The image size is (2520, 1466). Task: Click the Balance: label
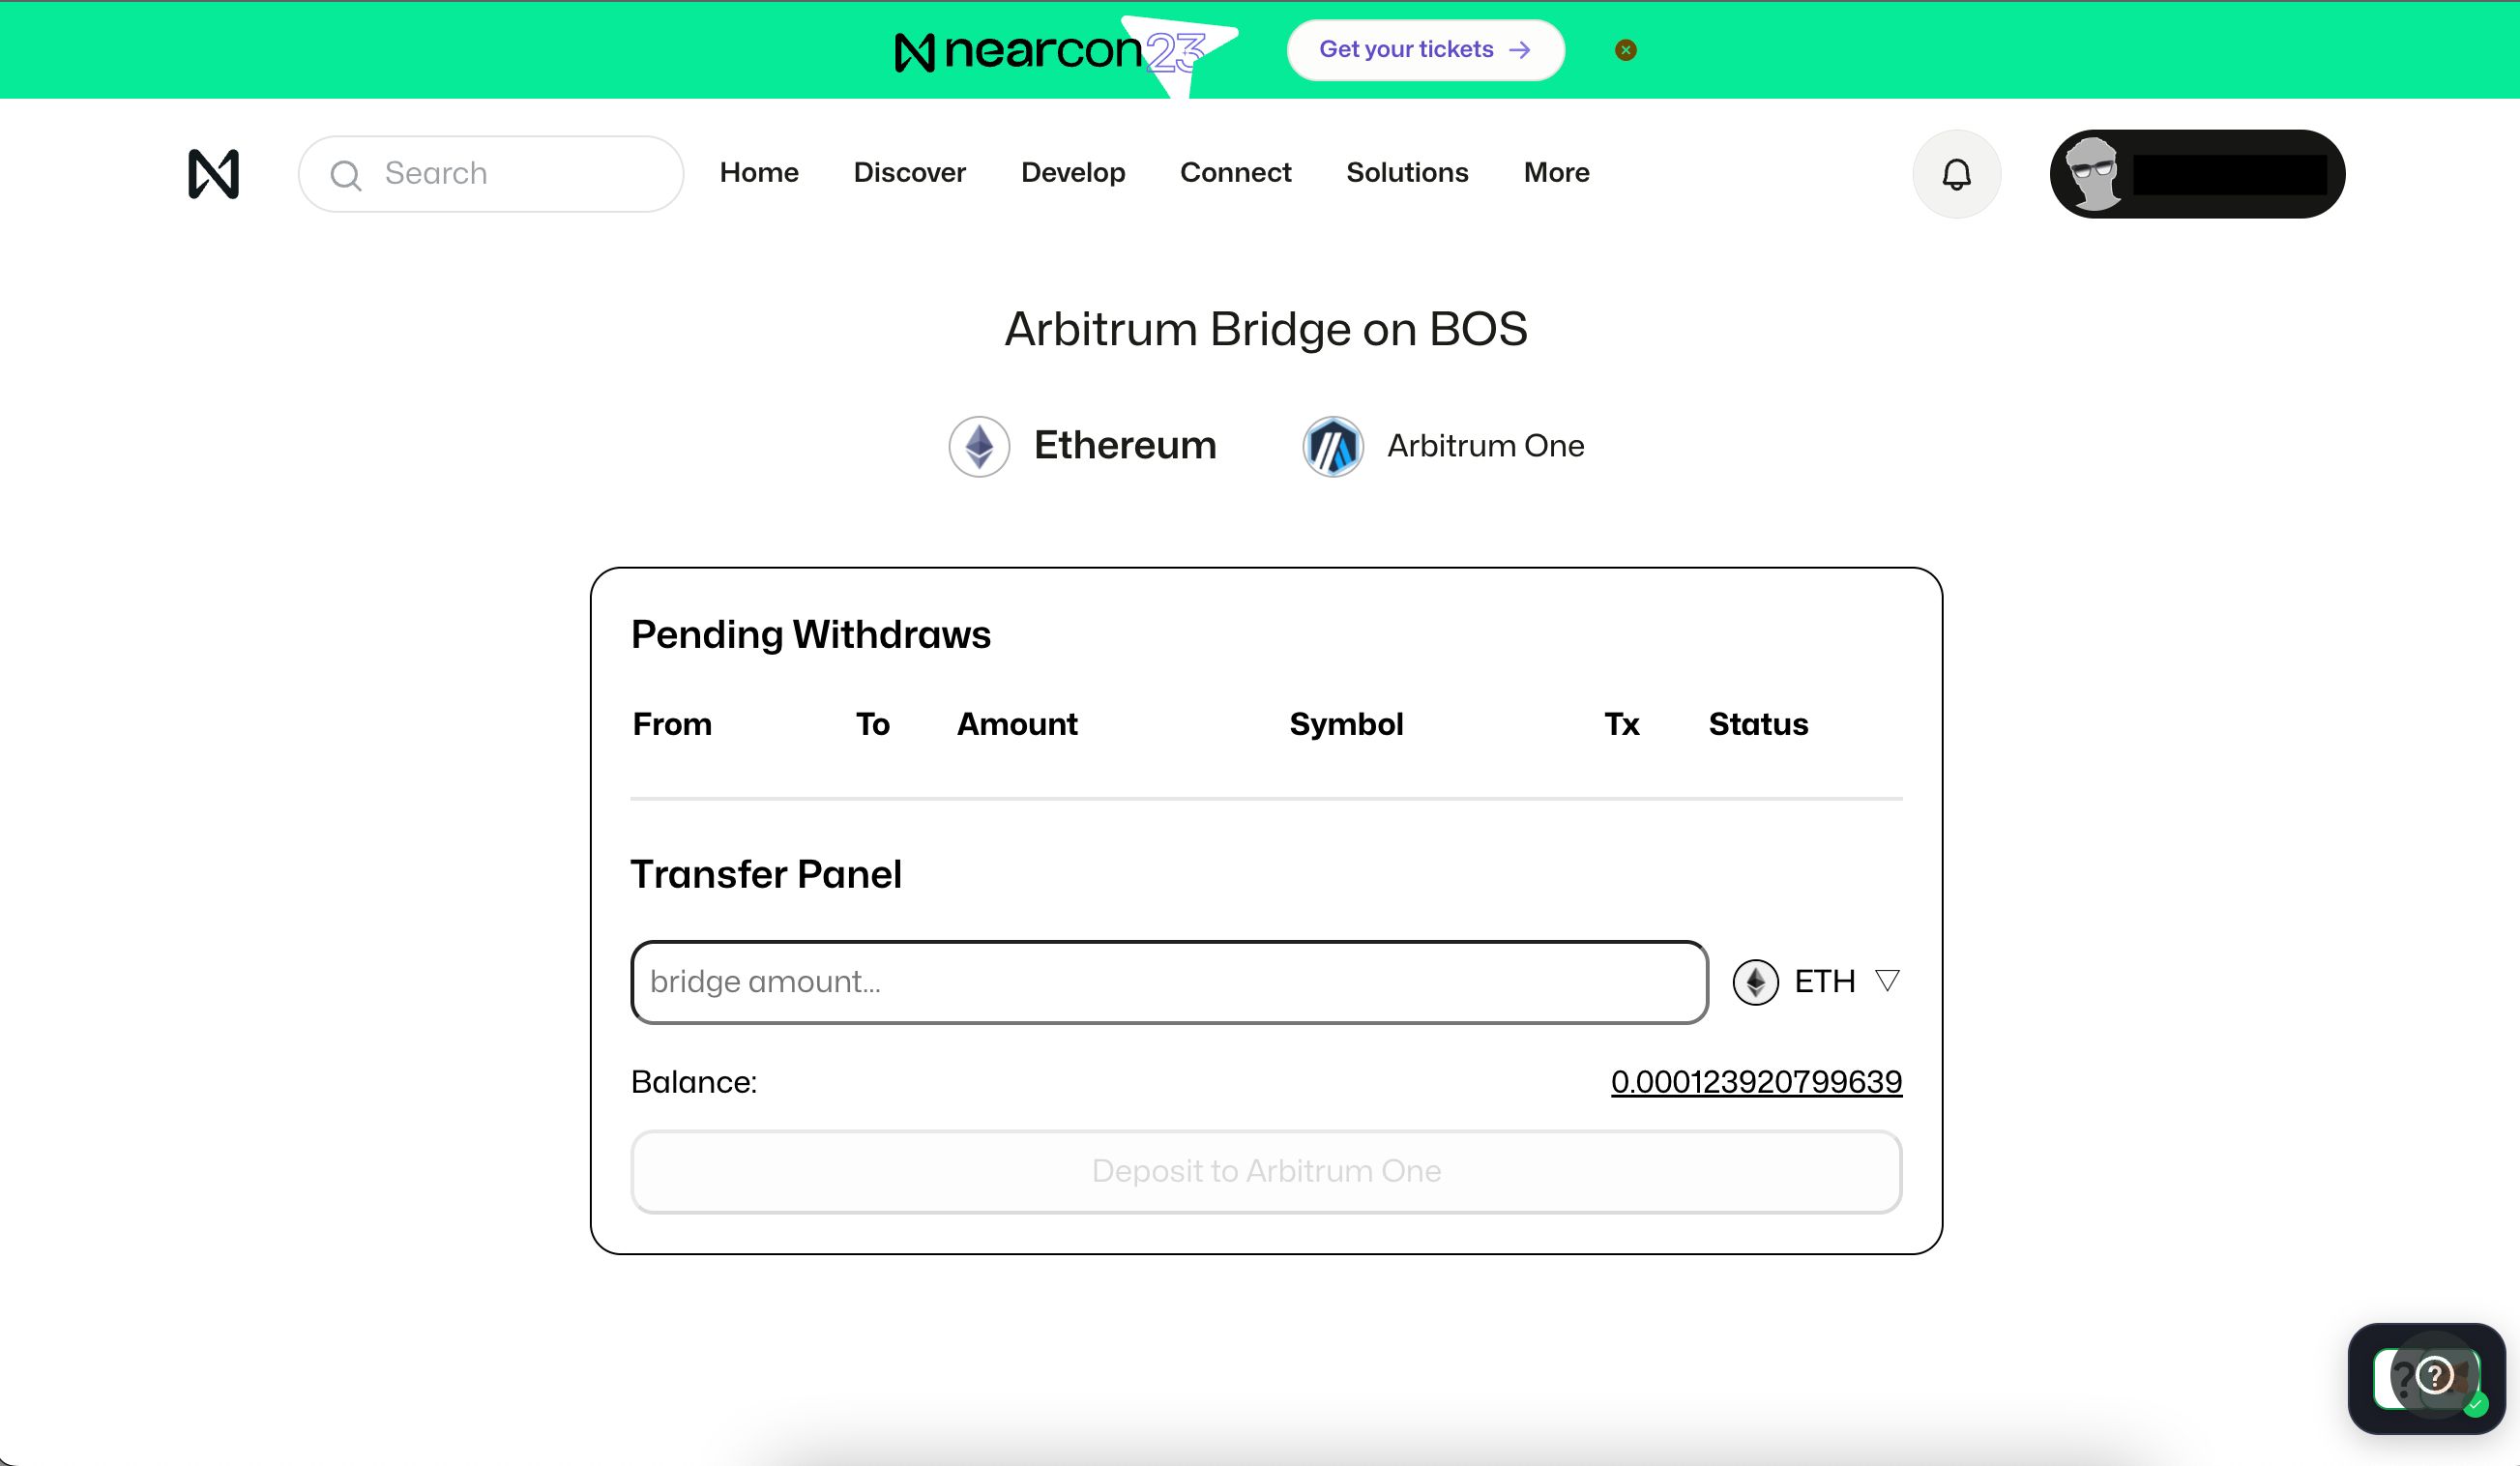(694, 1082)
